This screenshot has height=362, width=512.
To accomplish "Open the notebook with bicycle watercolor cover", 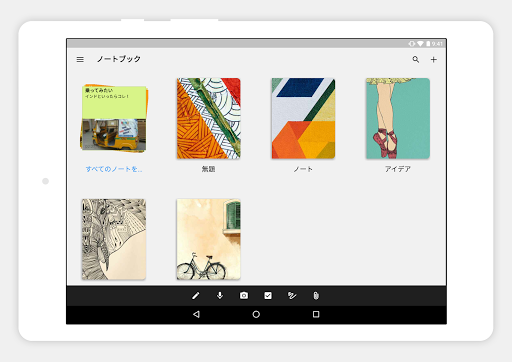I will click(x=209, y=239).
